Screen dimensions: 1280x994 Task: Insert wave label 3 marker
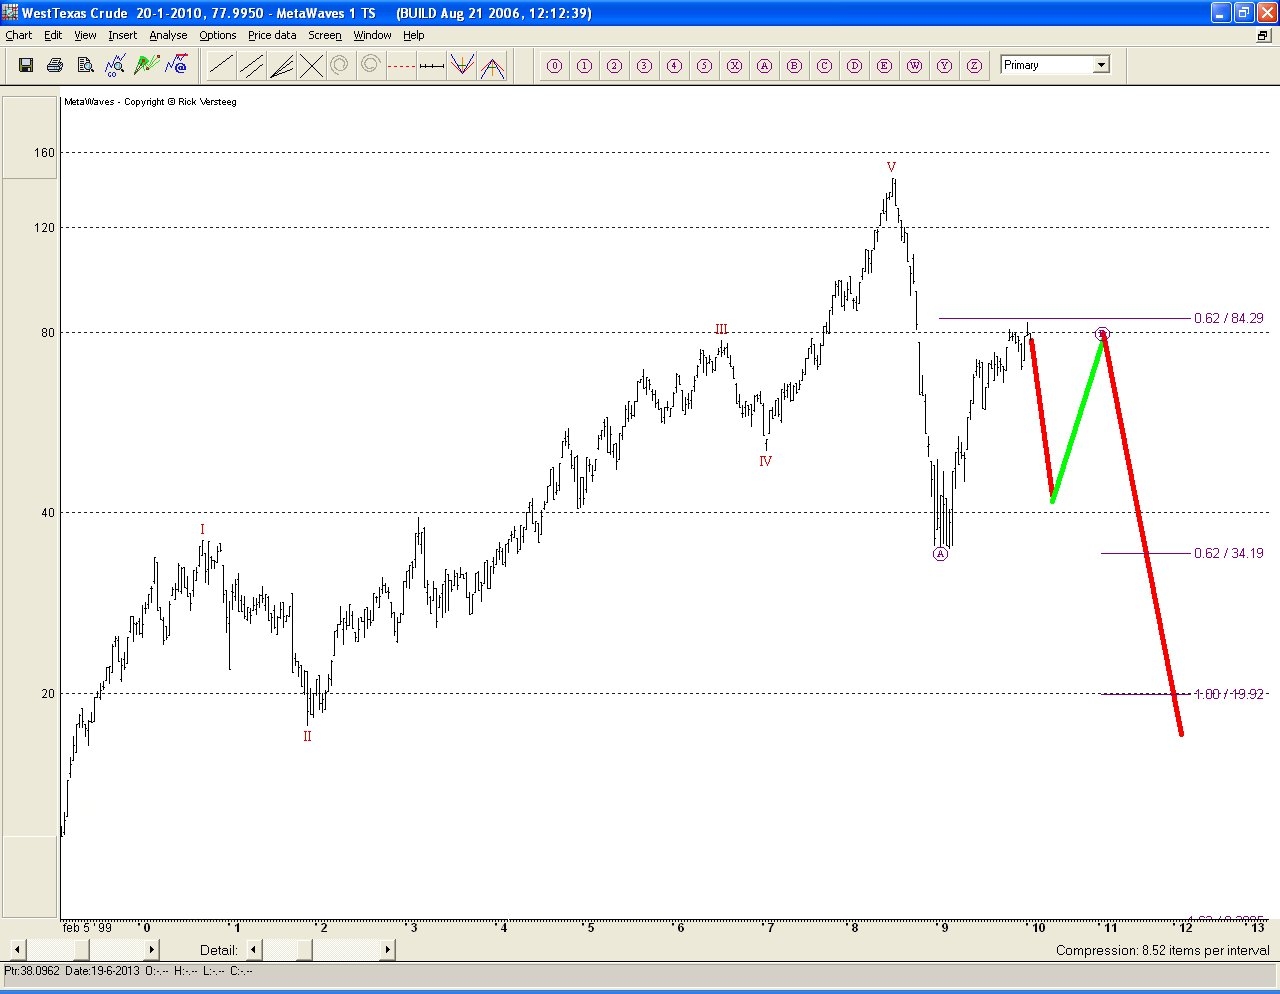(644, 66)
